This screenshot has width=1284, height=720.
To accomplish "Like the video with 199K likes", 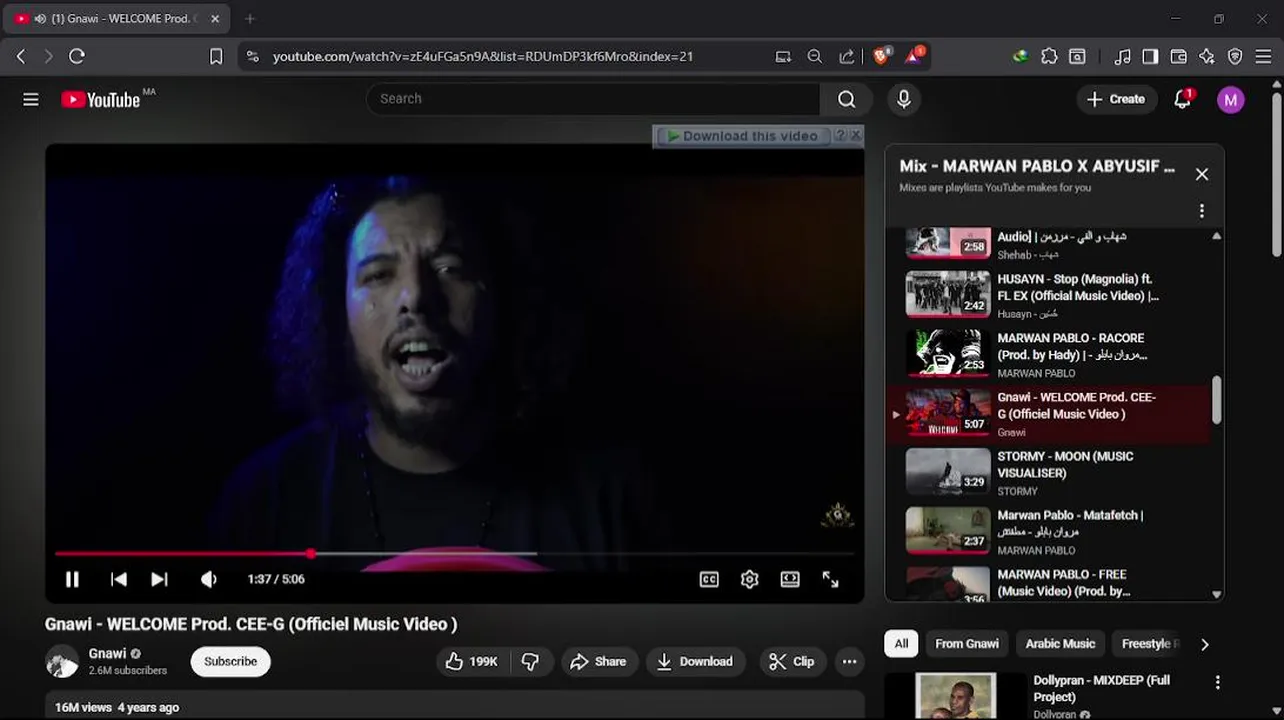I will pos(472,661).
